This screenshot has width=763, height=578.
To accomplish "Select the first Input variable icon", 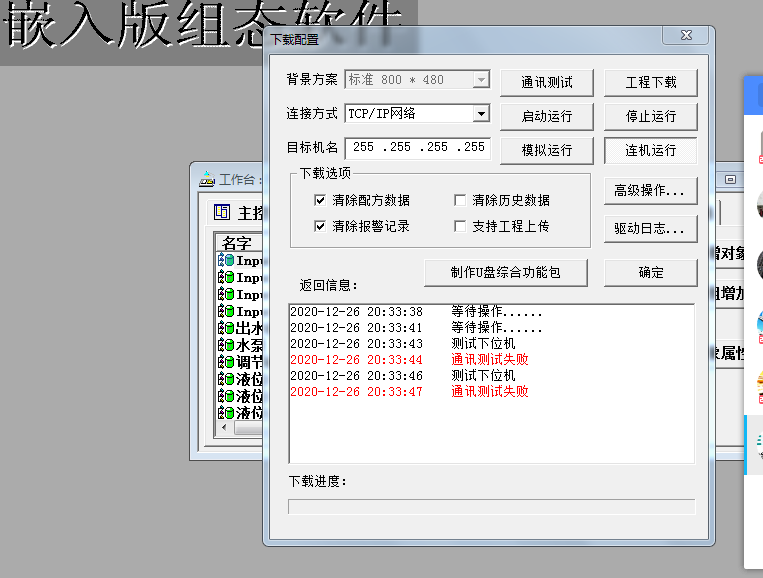I will click(x=226, y=260).
